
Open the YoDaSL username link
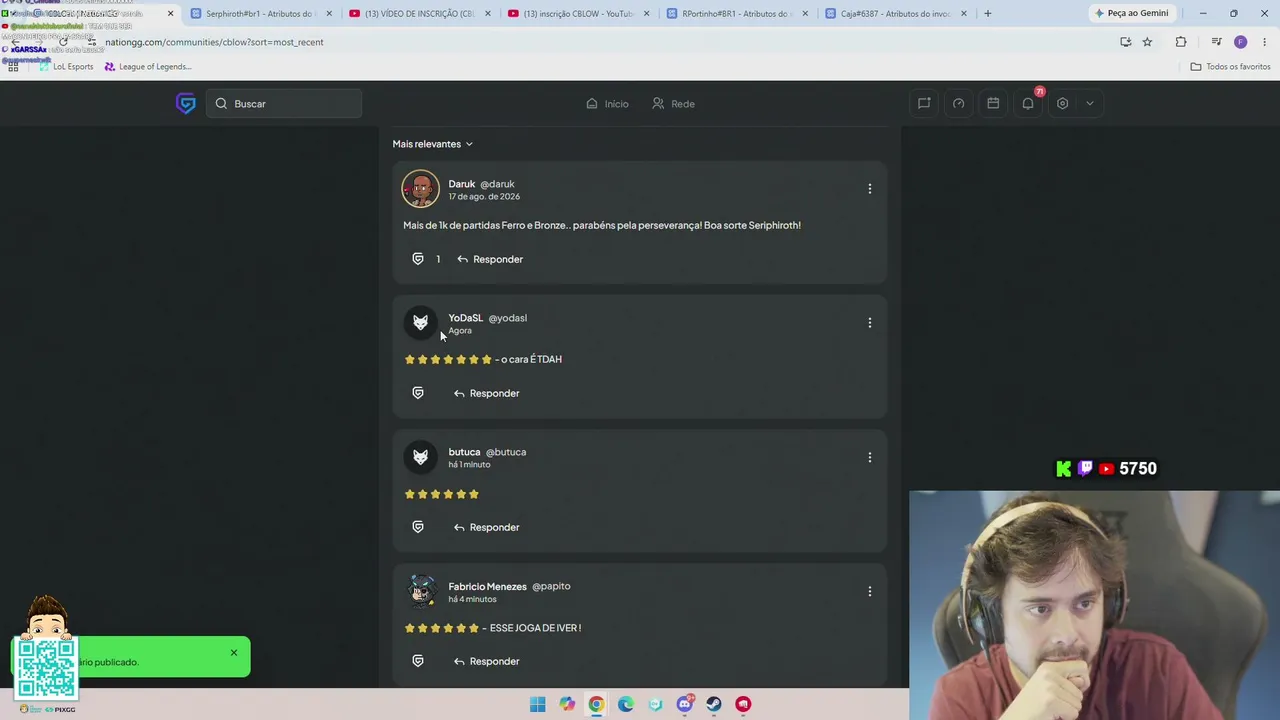[x=465, y=318]
